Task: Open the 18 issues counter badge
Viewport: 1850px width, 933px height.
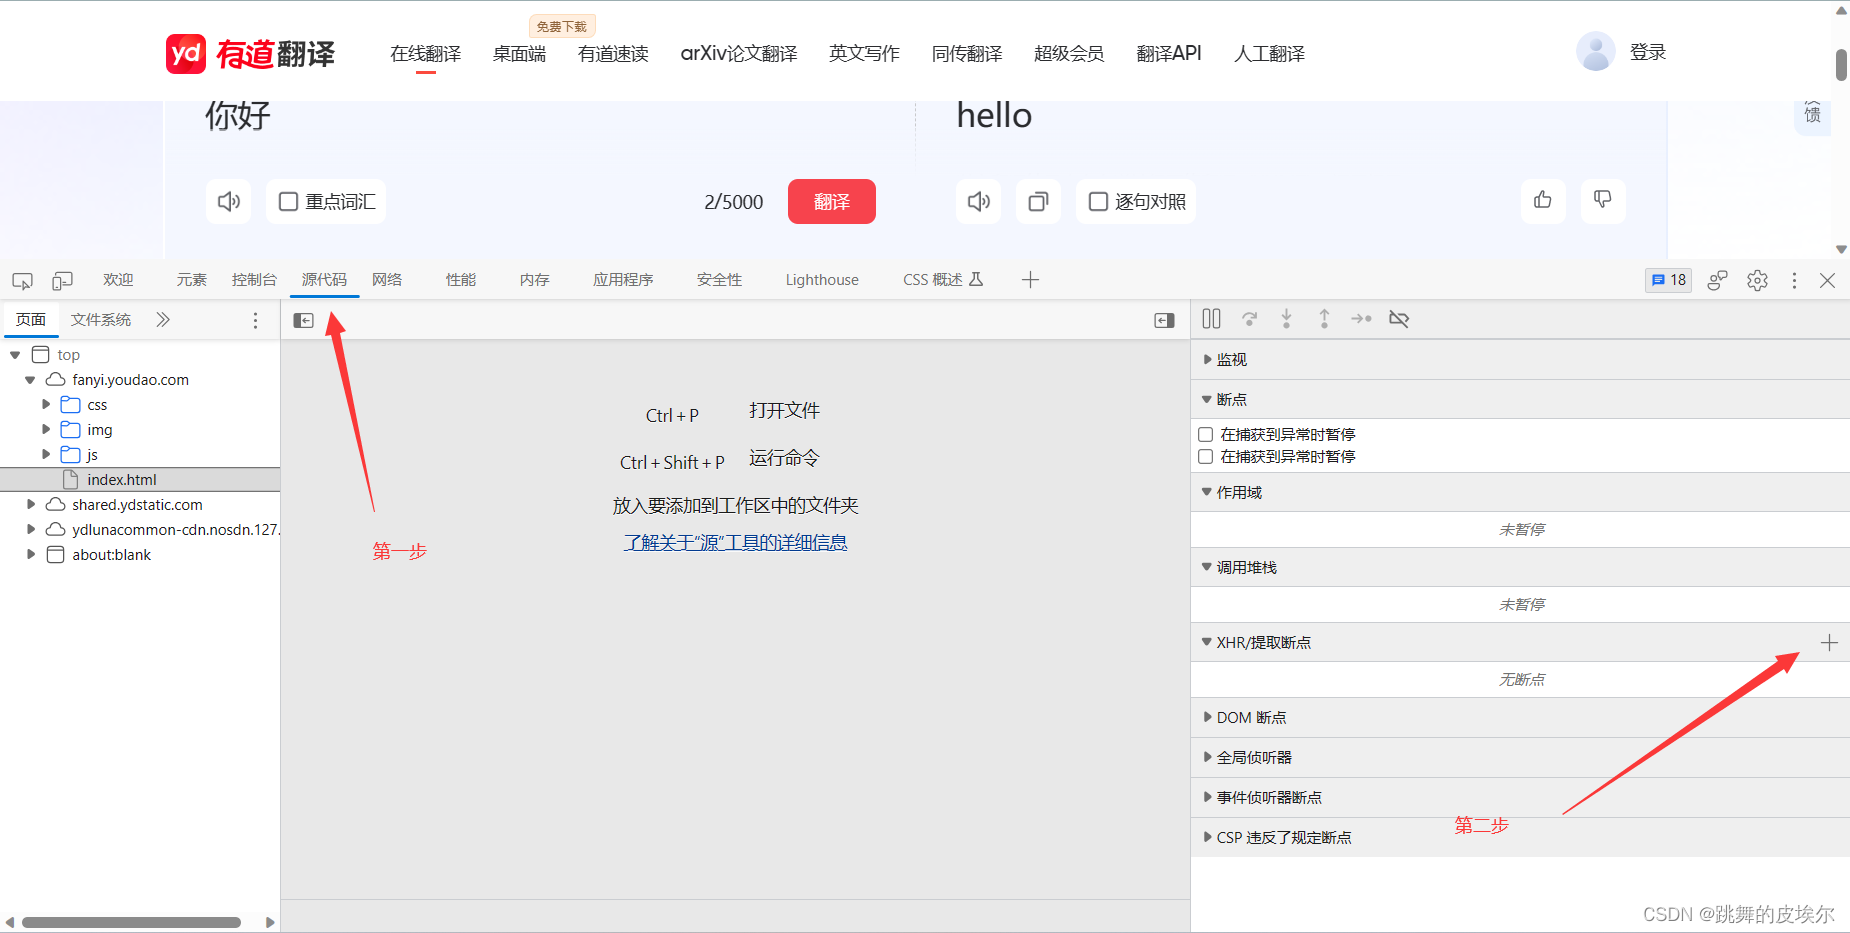Action: tap(1668, 280)
